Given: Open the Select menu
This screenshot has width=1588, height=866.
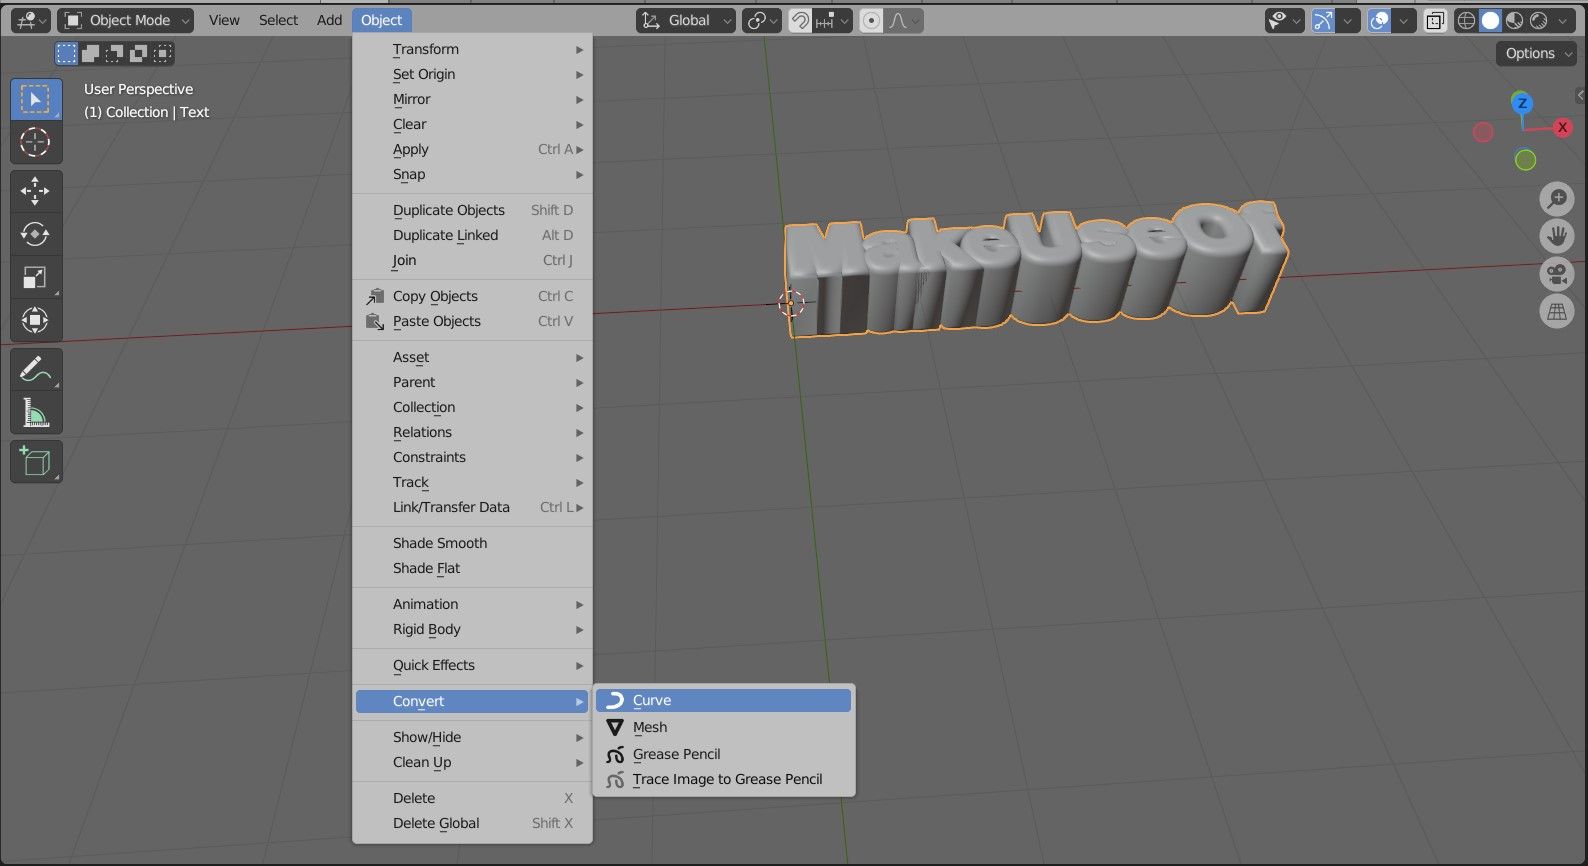Looking at the screenshot, I should (x=278, y=20).
